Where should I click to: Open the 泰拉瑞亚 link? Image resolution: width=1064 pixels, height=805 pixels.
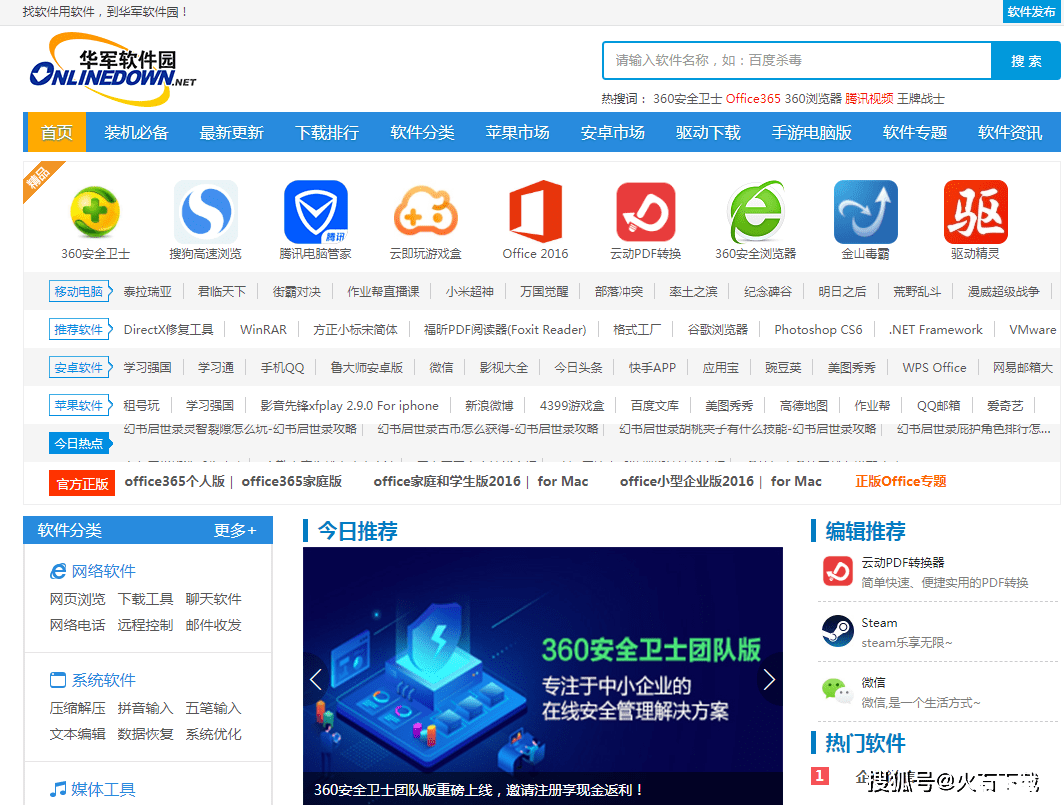tap(147, 291)
